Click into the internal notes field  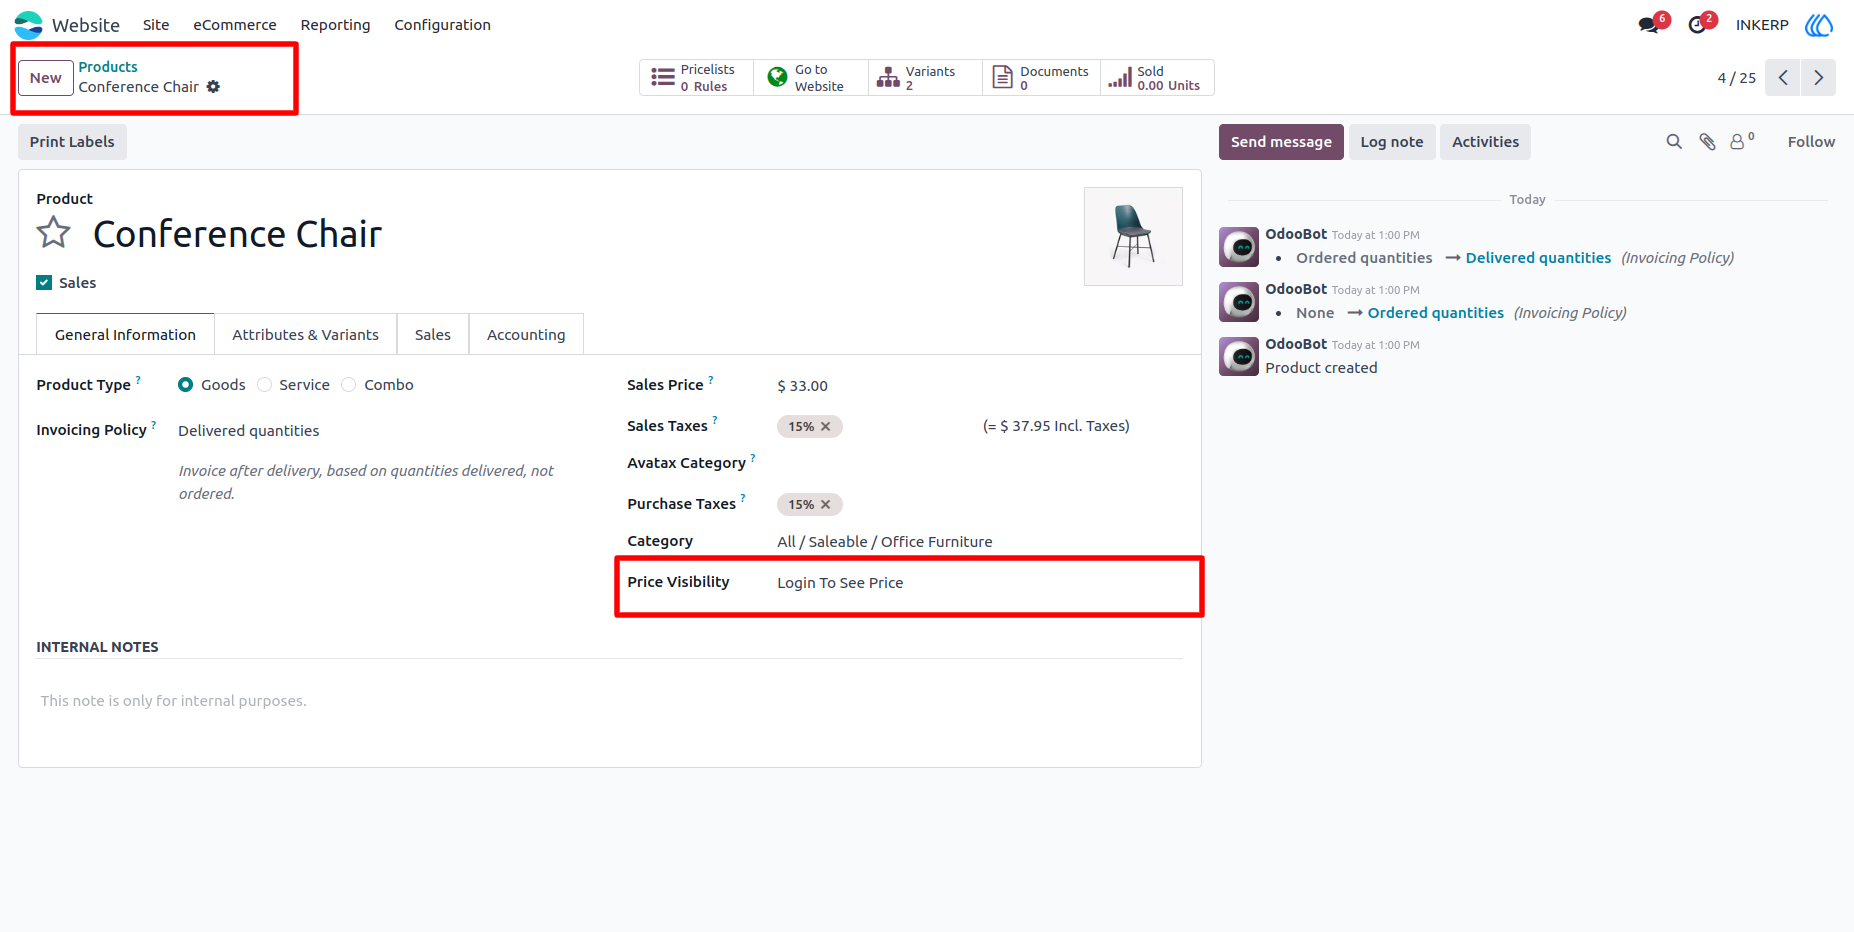pos(610,701)
